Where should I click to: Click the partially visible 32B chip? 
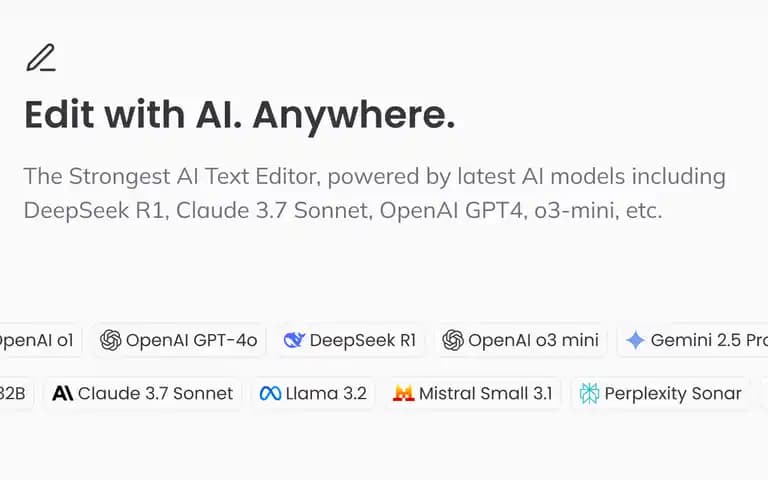[17, 393]
